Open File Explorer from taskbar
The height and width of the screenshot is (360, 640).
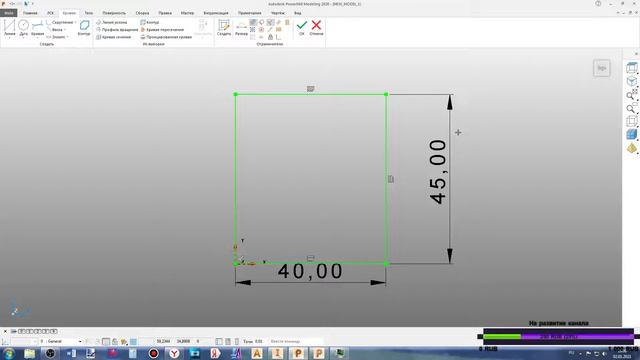click(29, 353)
